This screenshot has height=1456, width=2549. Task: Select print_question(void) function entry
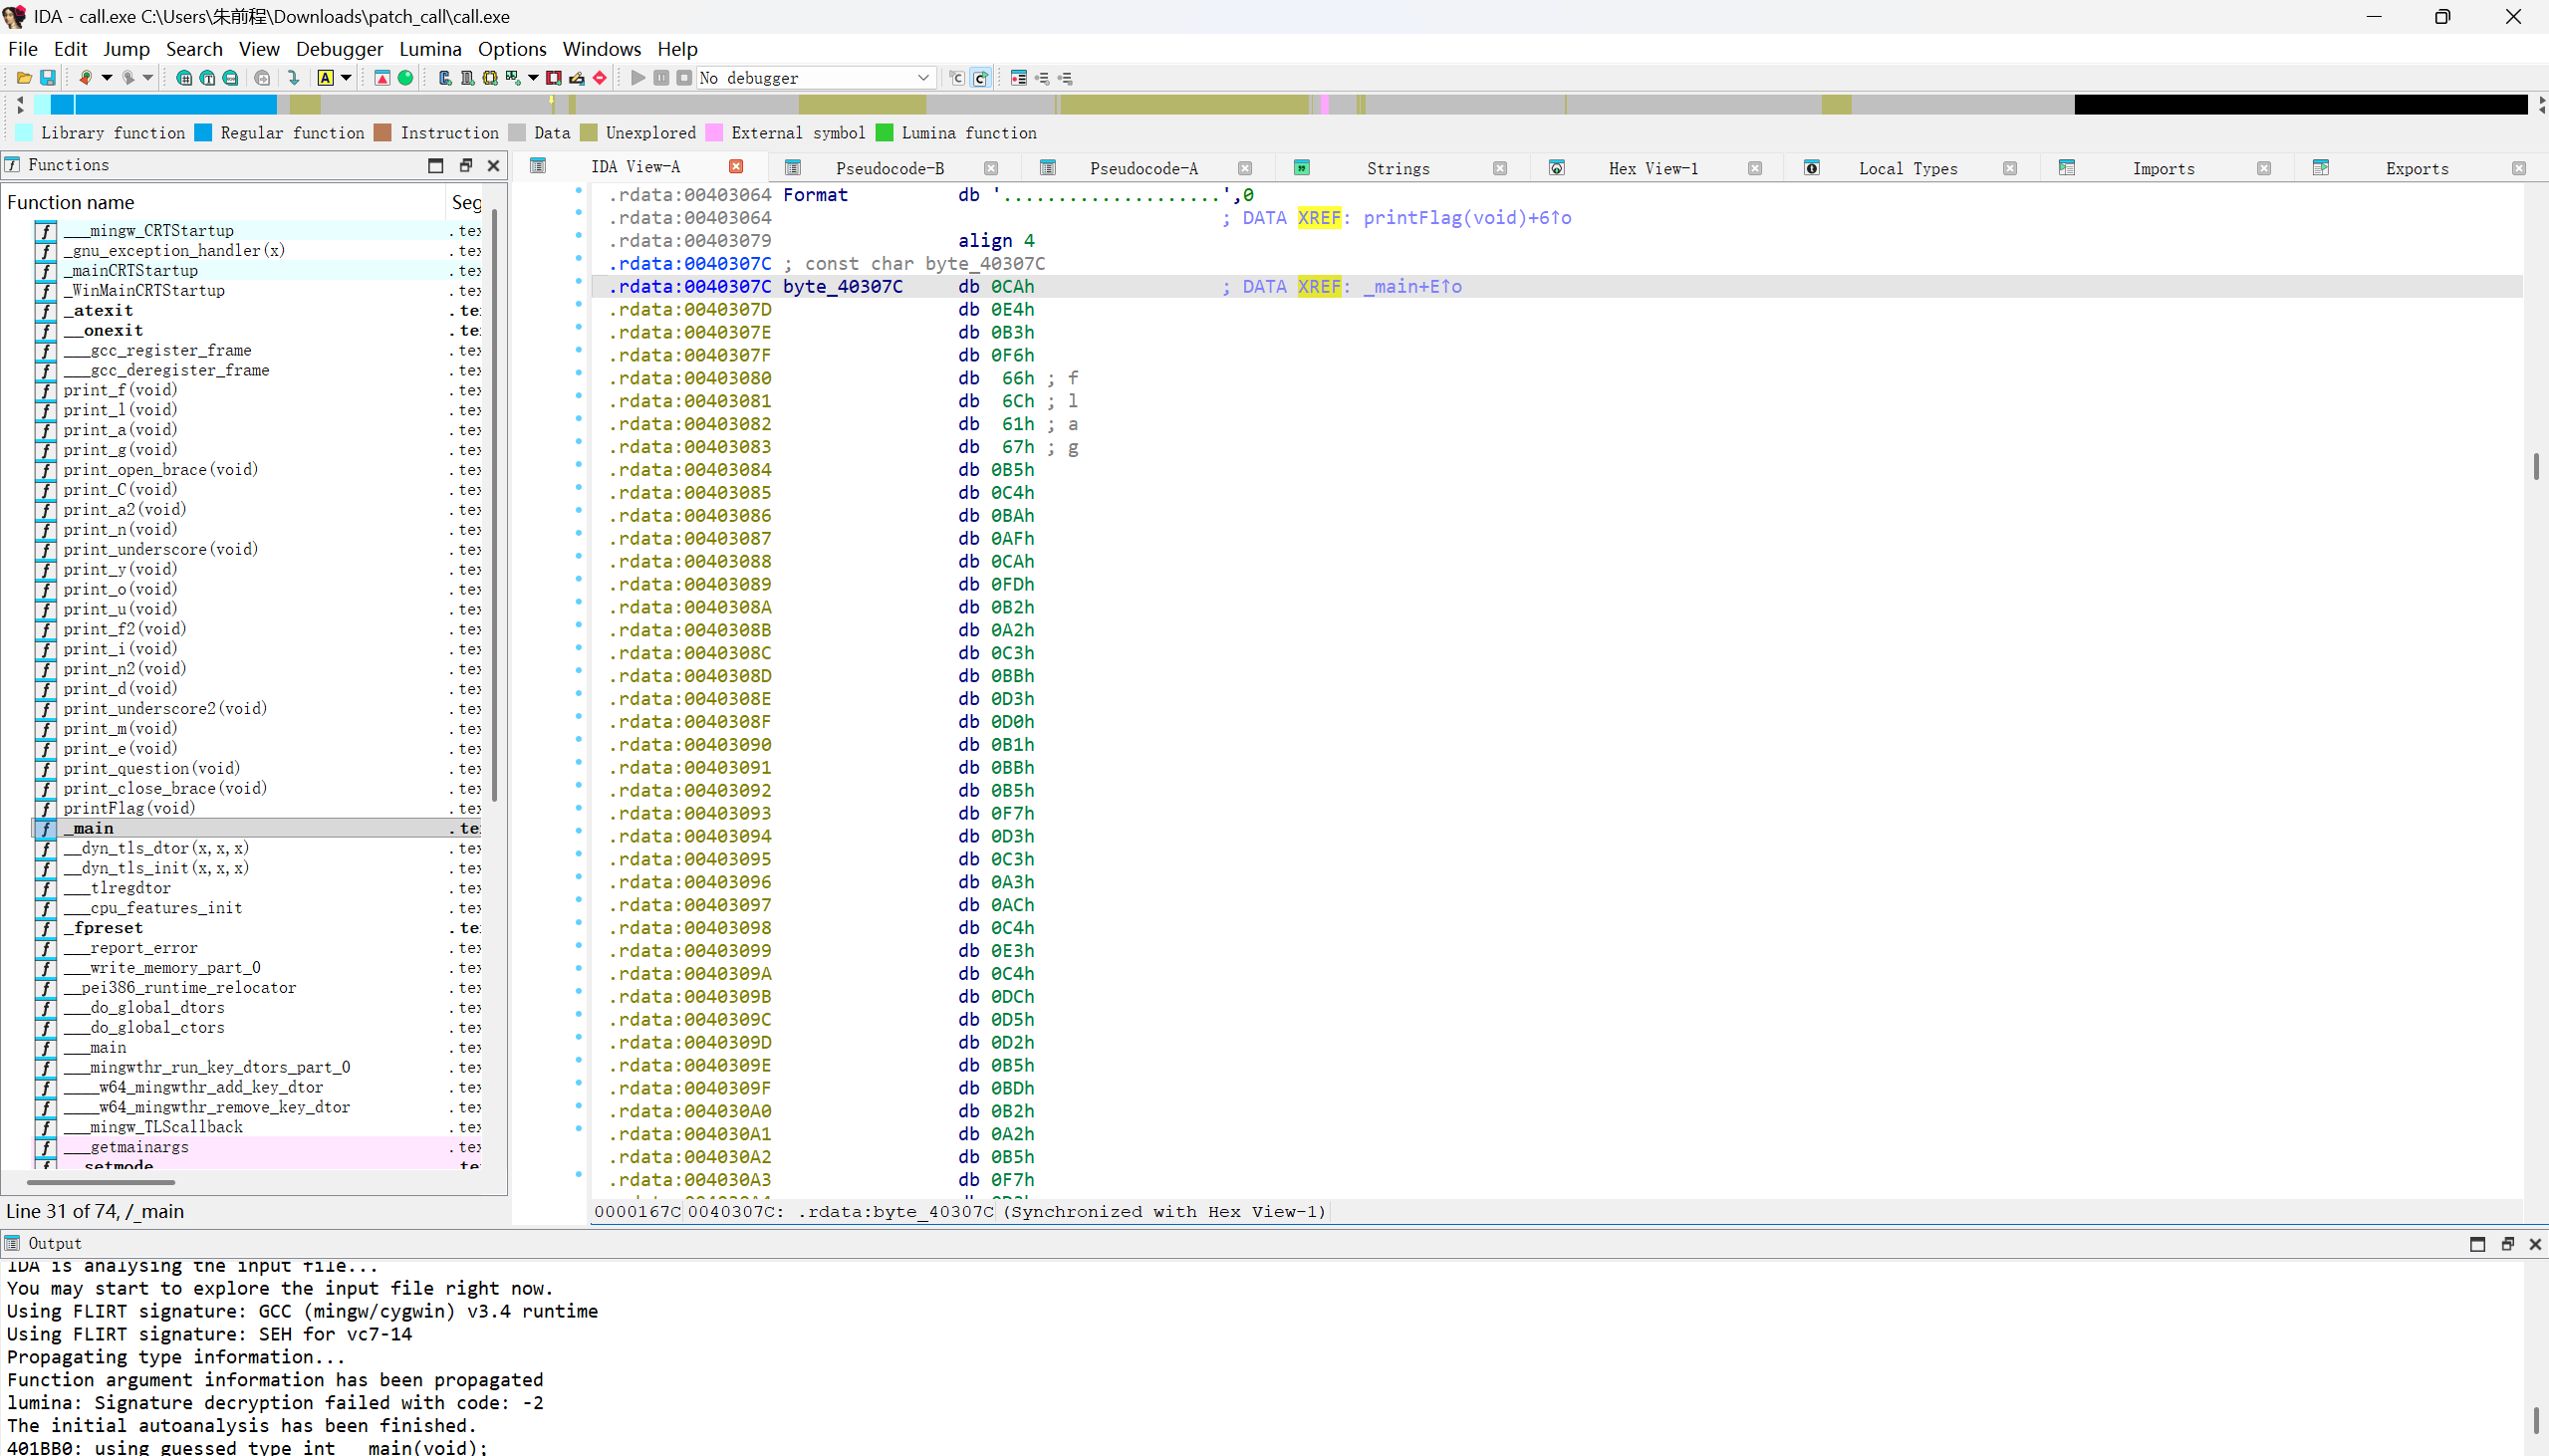(151, 768)
